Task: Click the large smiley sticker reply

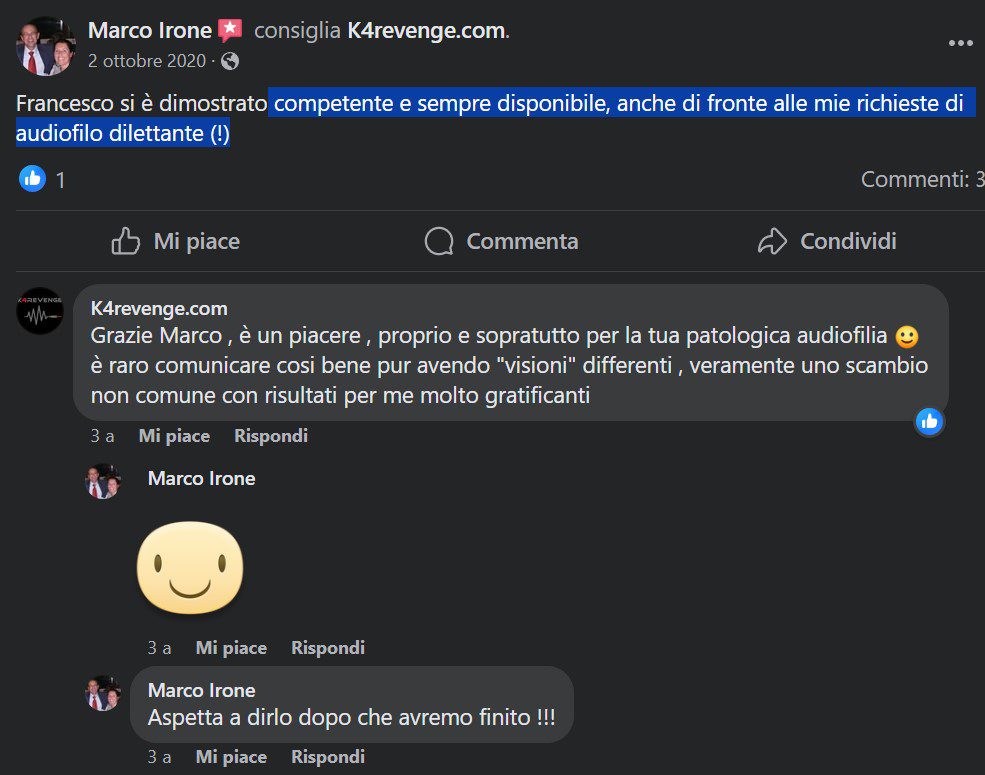Action: (190, 567)
